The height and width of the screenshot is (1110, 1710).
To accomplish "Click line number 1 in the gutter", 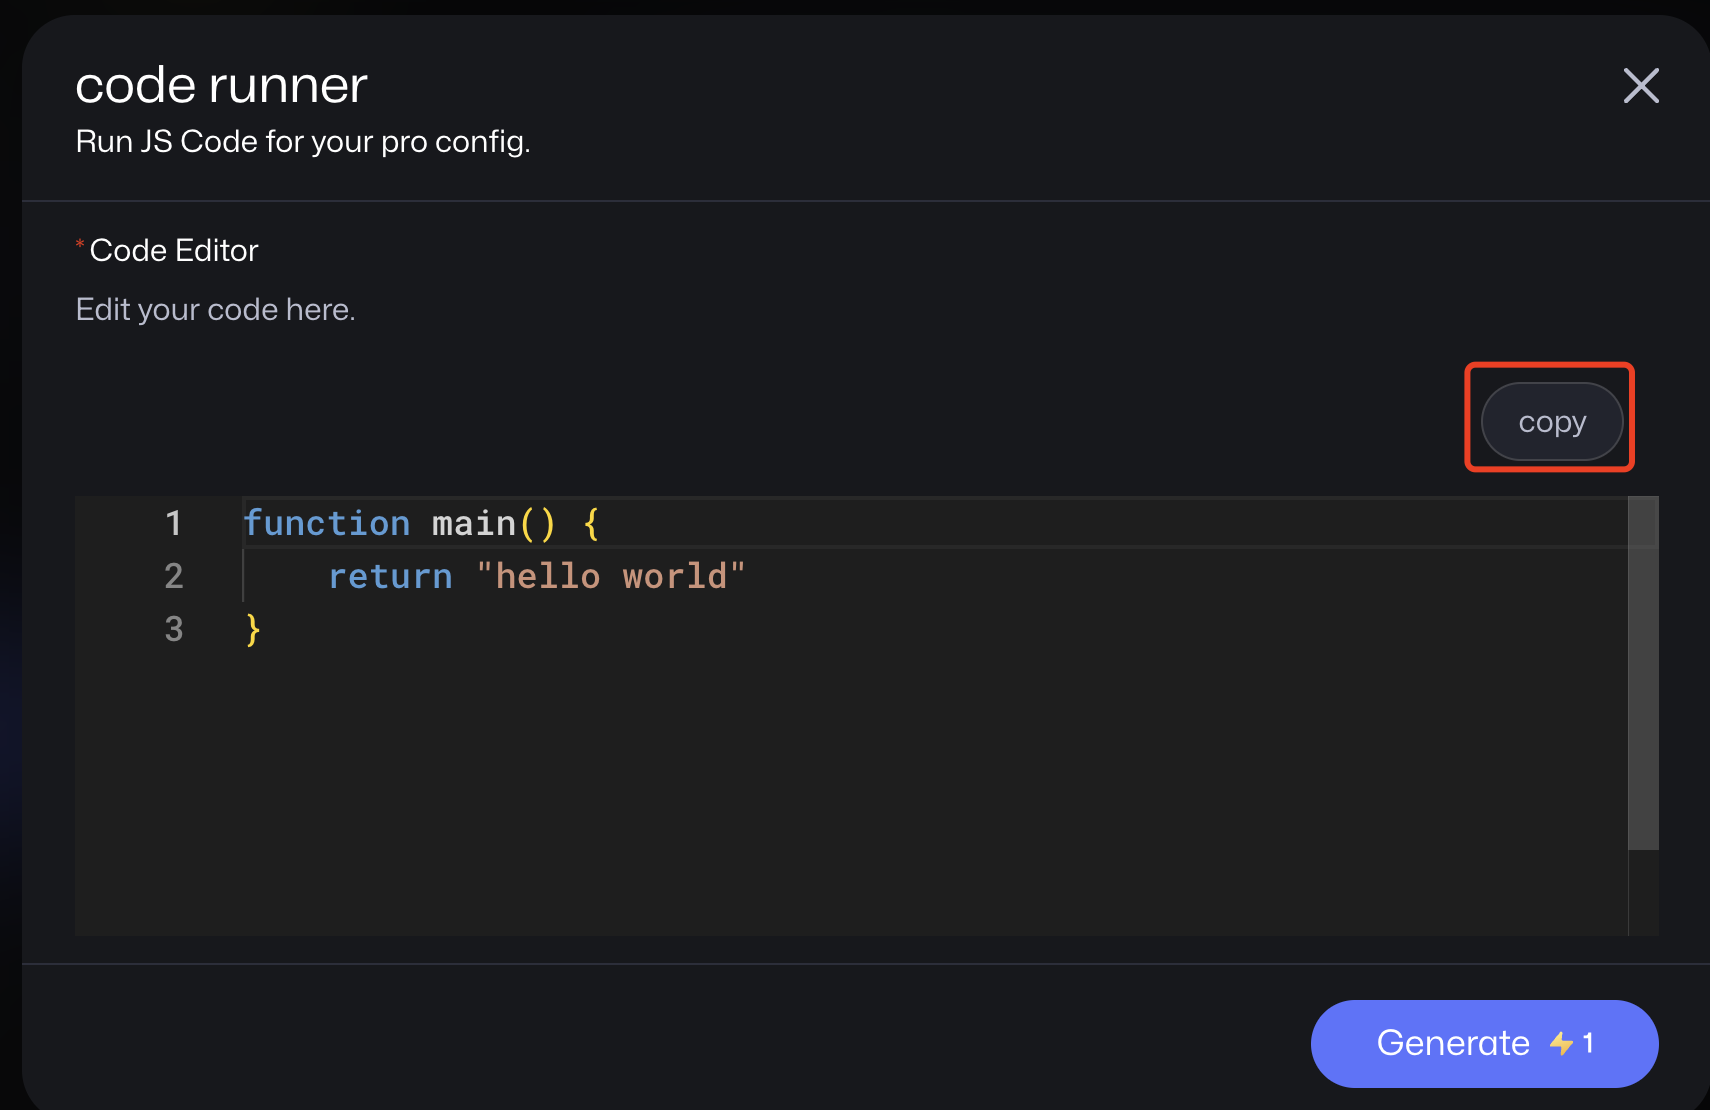I will tap(174, 523).
